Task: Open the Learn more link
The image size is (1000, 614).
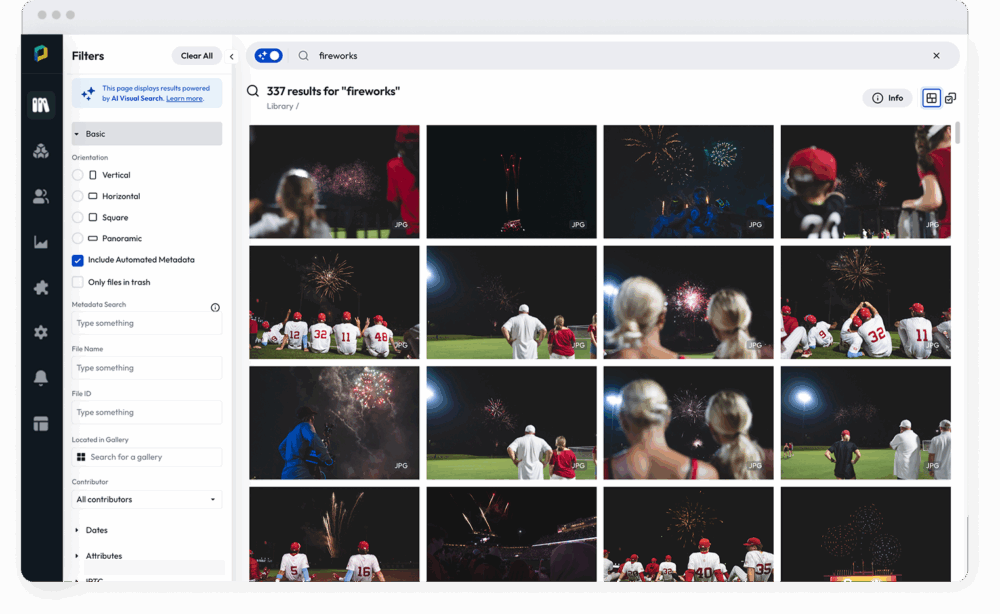Action: click(184, 99)
